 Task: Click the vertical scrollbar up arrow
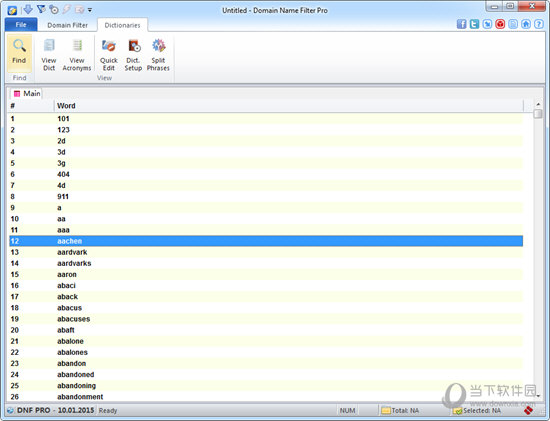coord(538,104)
